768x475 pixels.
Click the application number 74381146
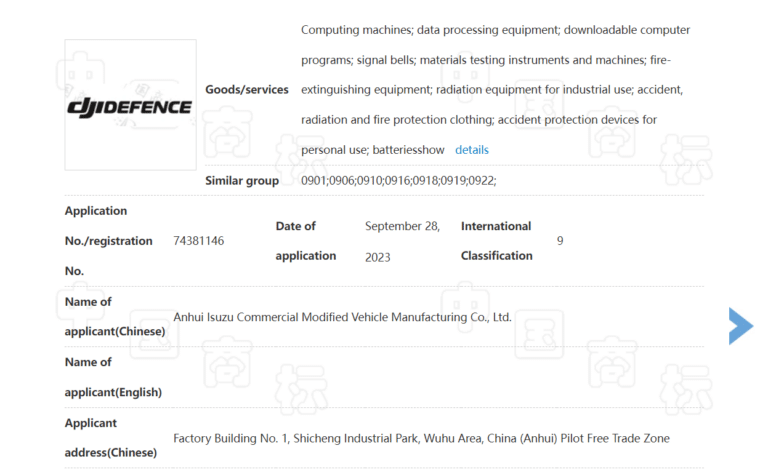[198, 241]
